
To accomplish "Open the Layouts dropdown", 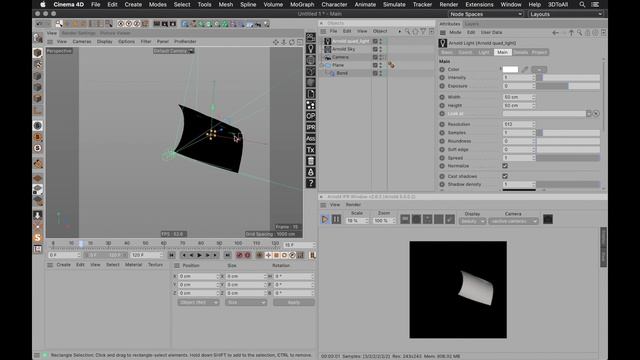I will pyautogui.click(x=566, y=14).
